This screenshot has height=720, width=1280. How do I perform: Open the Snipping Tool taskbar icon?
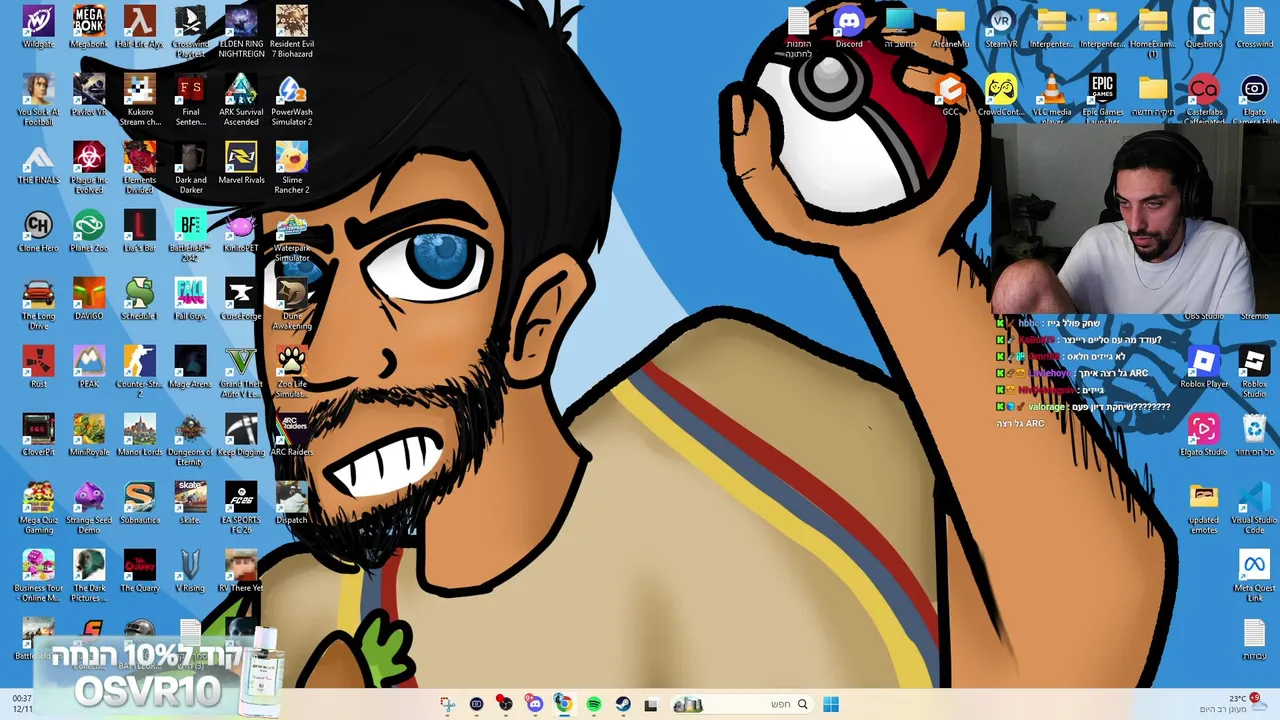pos(447,704)
